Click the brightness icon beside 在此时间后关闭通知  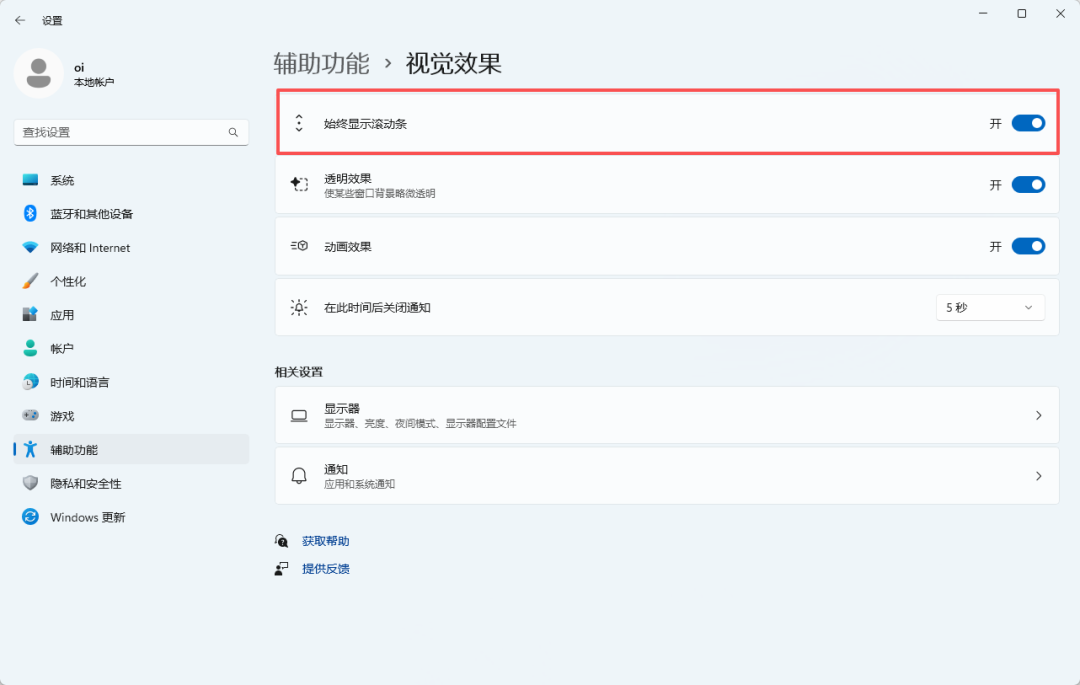[299, 307]
